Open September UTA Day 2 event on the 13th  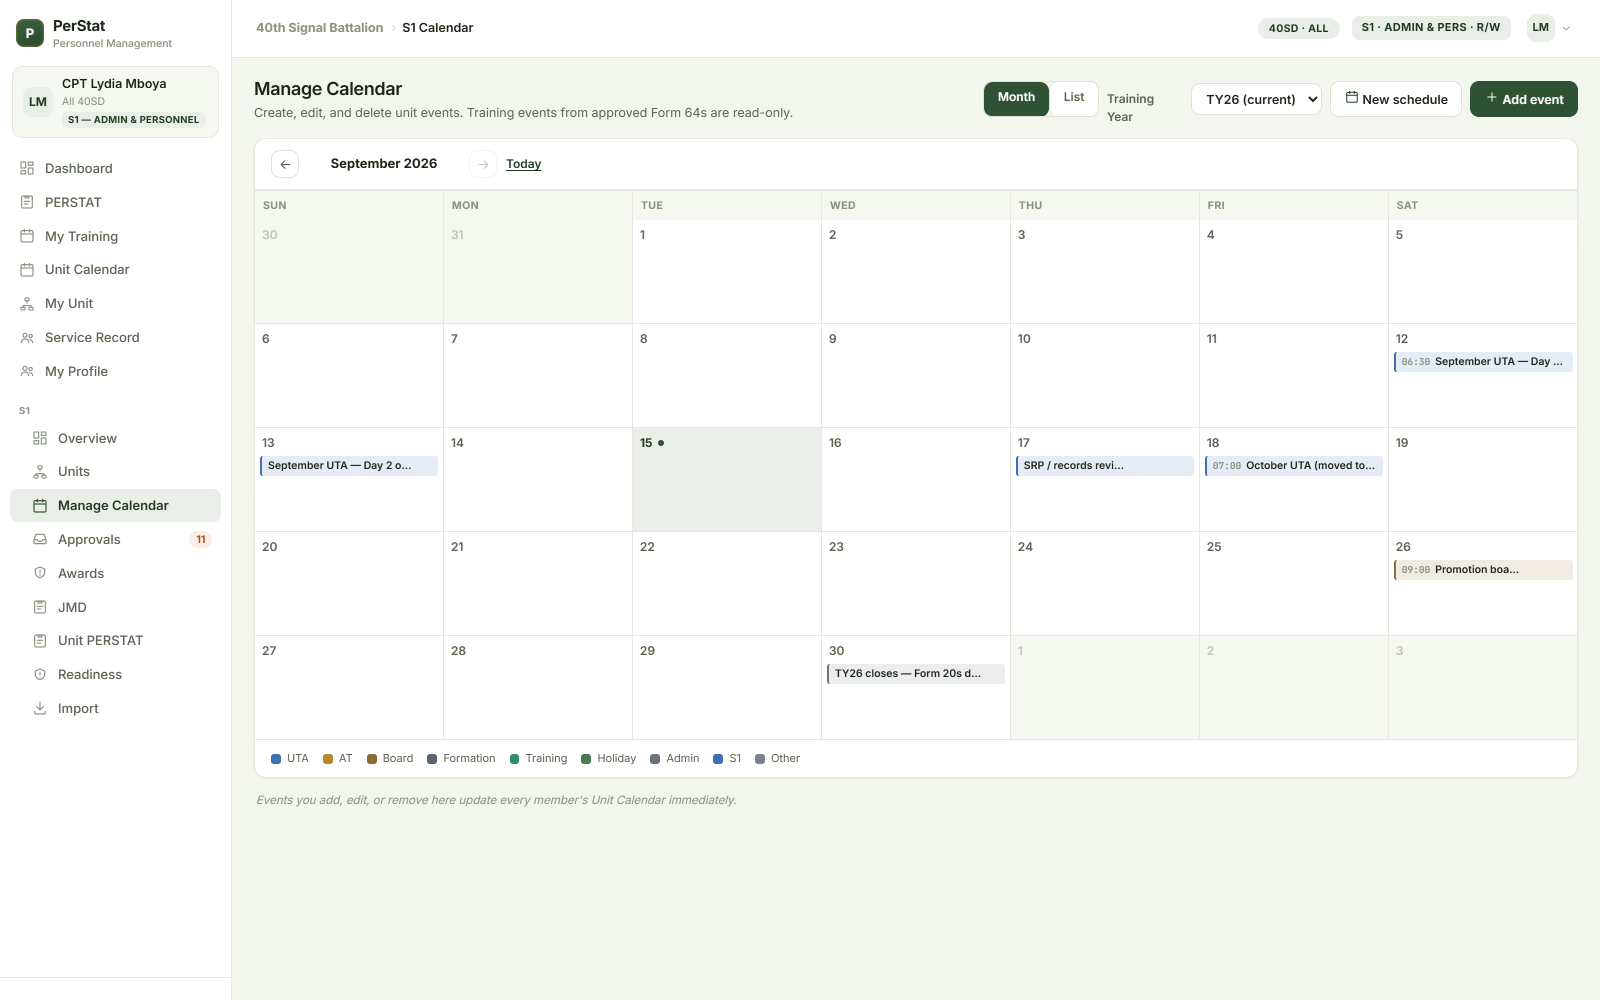point(349,466)
